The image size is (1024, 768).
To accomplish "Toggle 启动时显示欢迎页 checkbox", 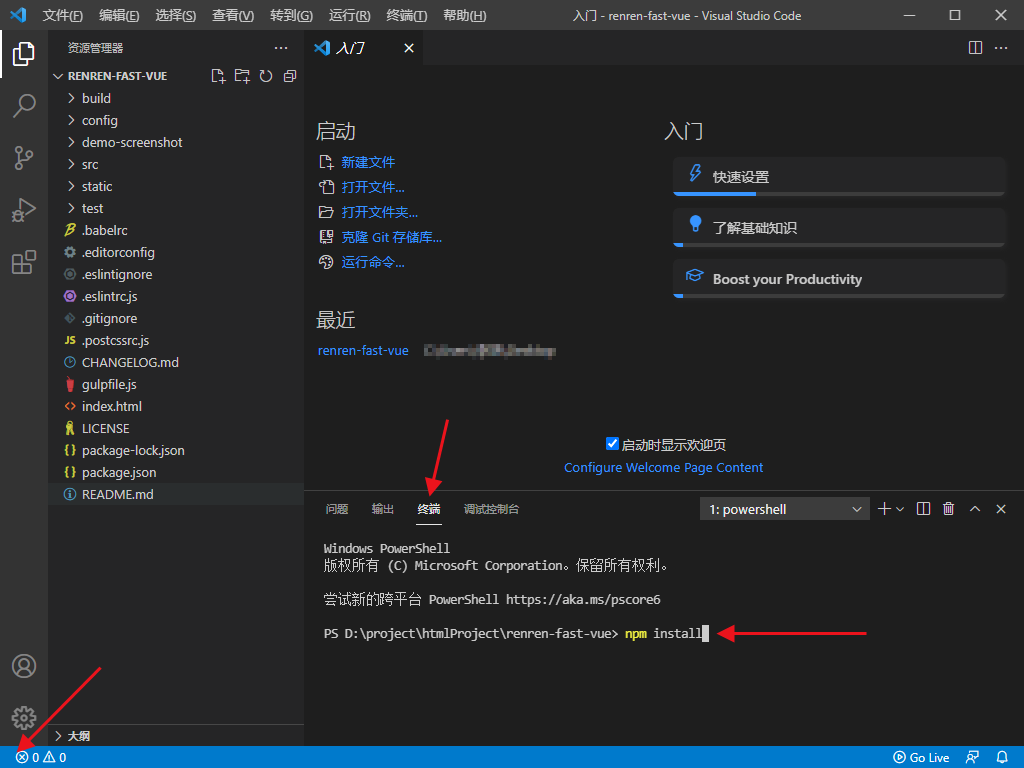I will pyautogui.click(x=612, y=444).
